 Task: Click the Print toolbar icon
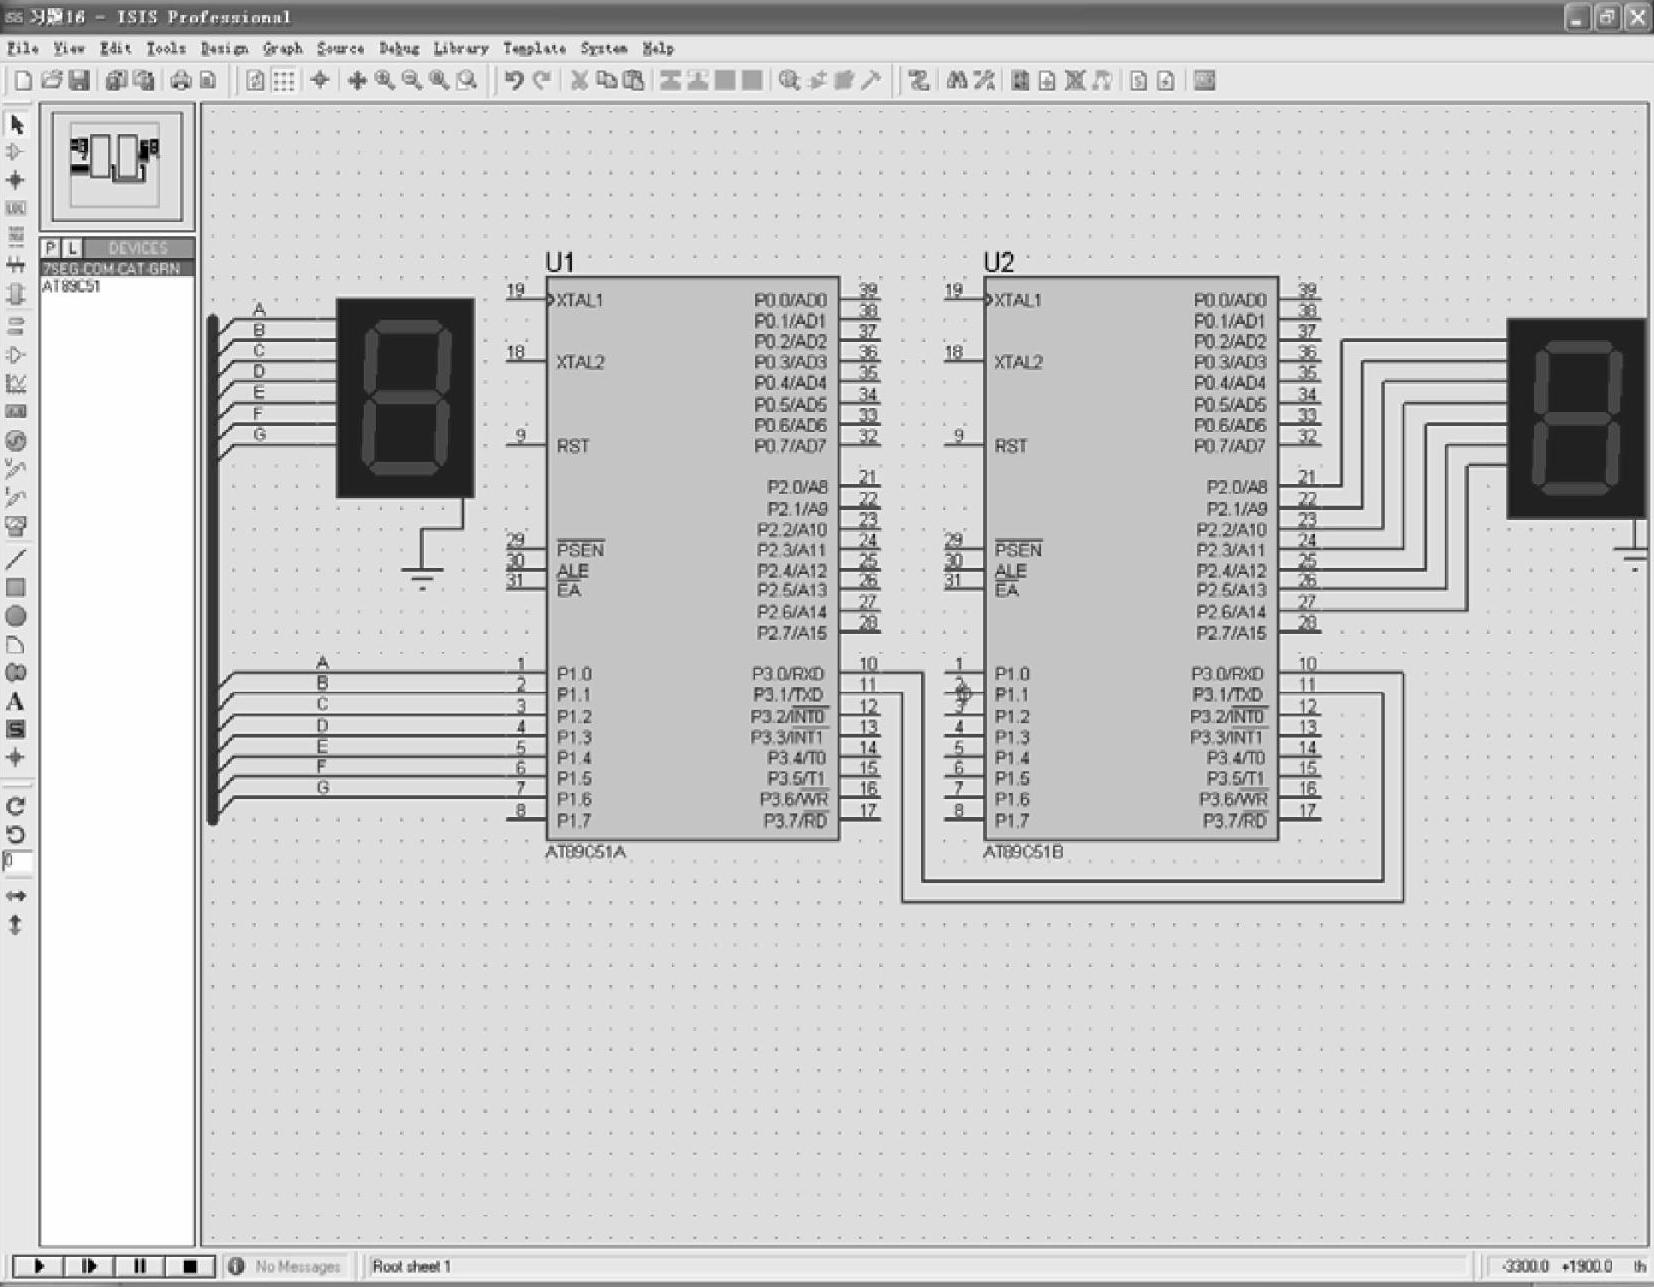point(180,81)
